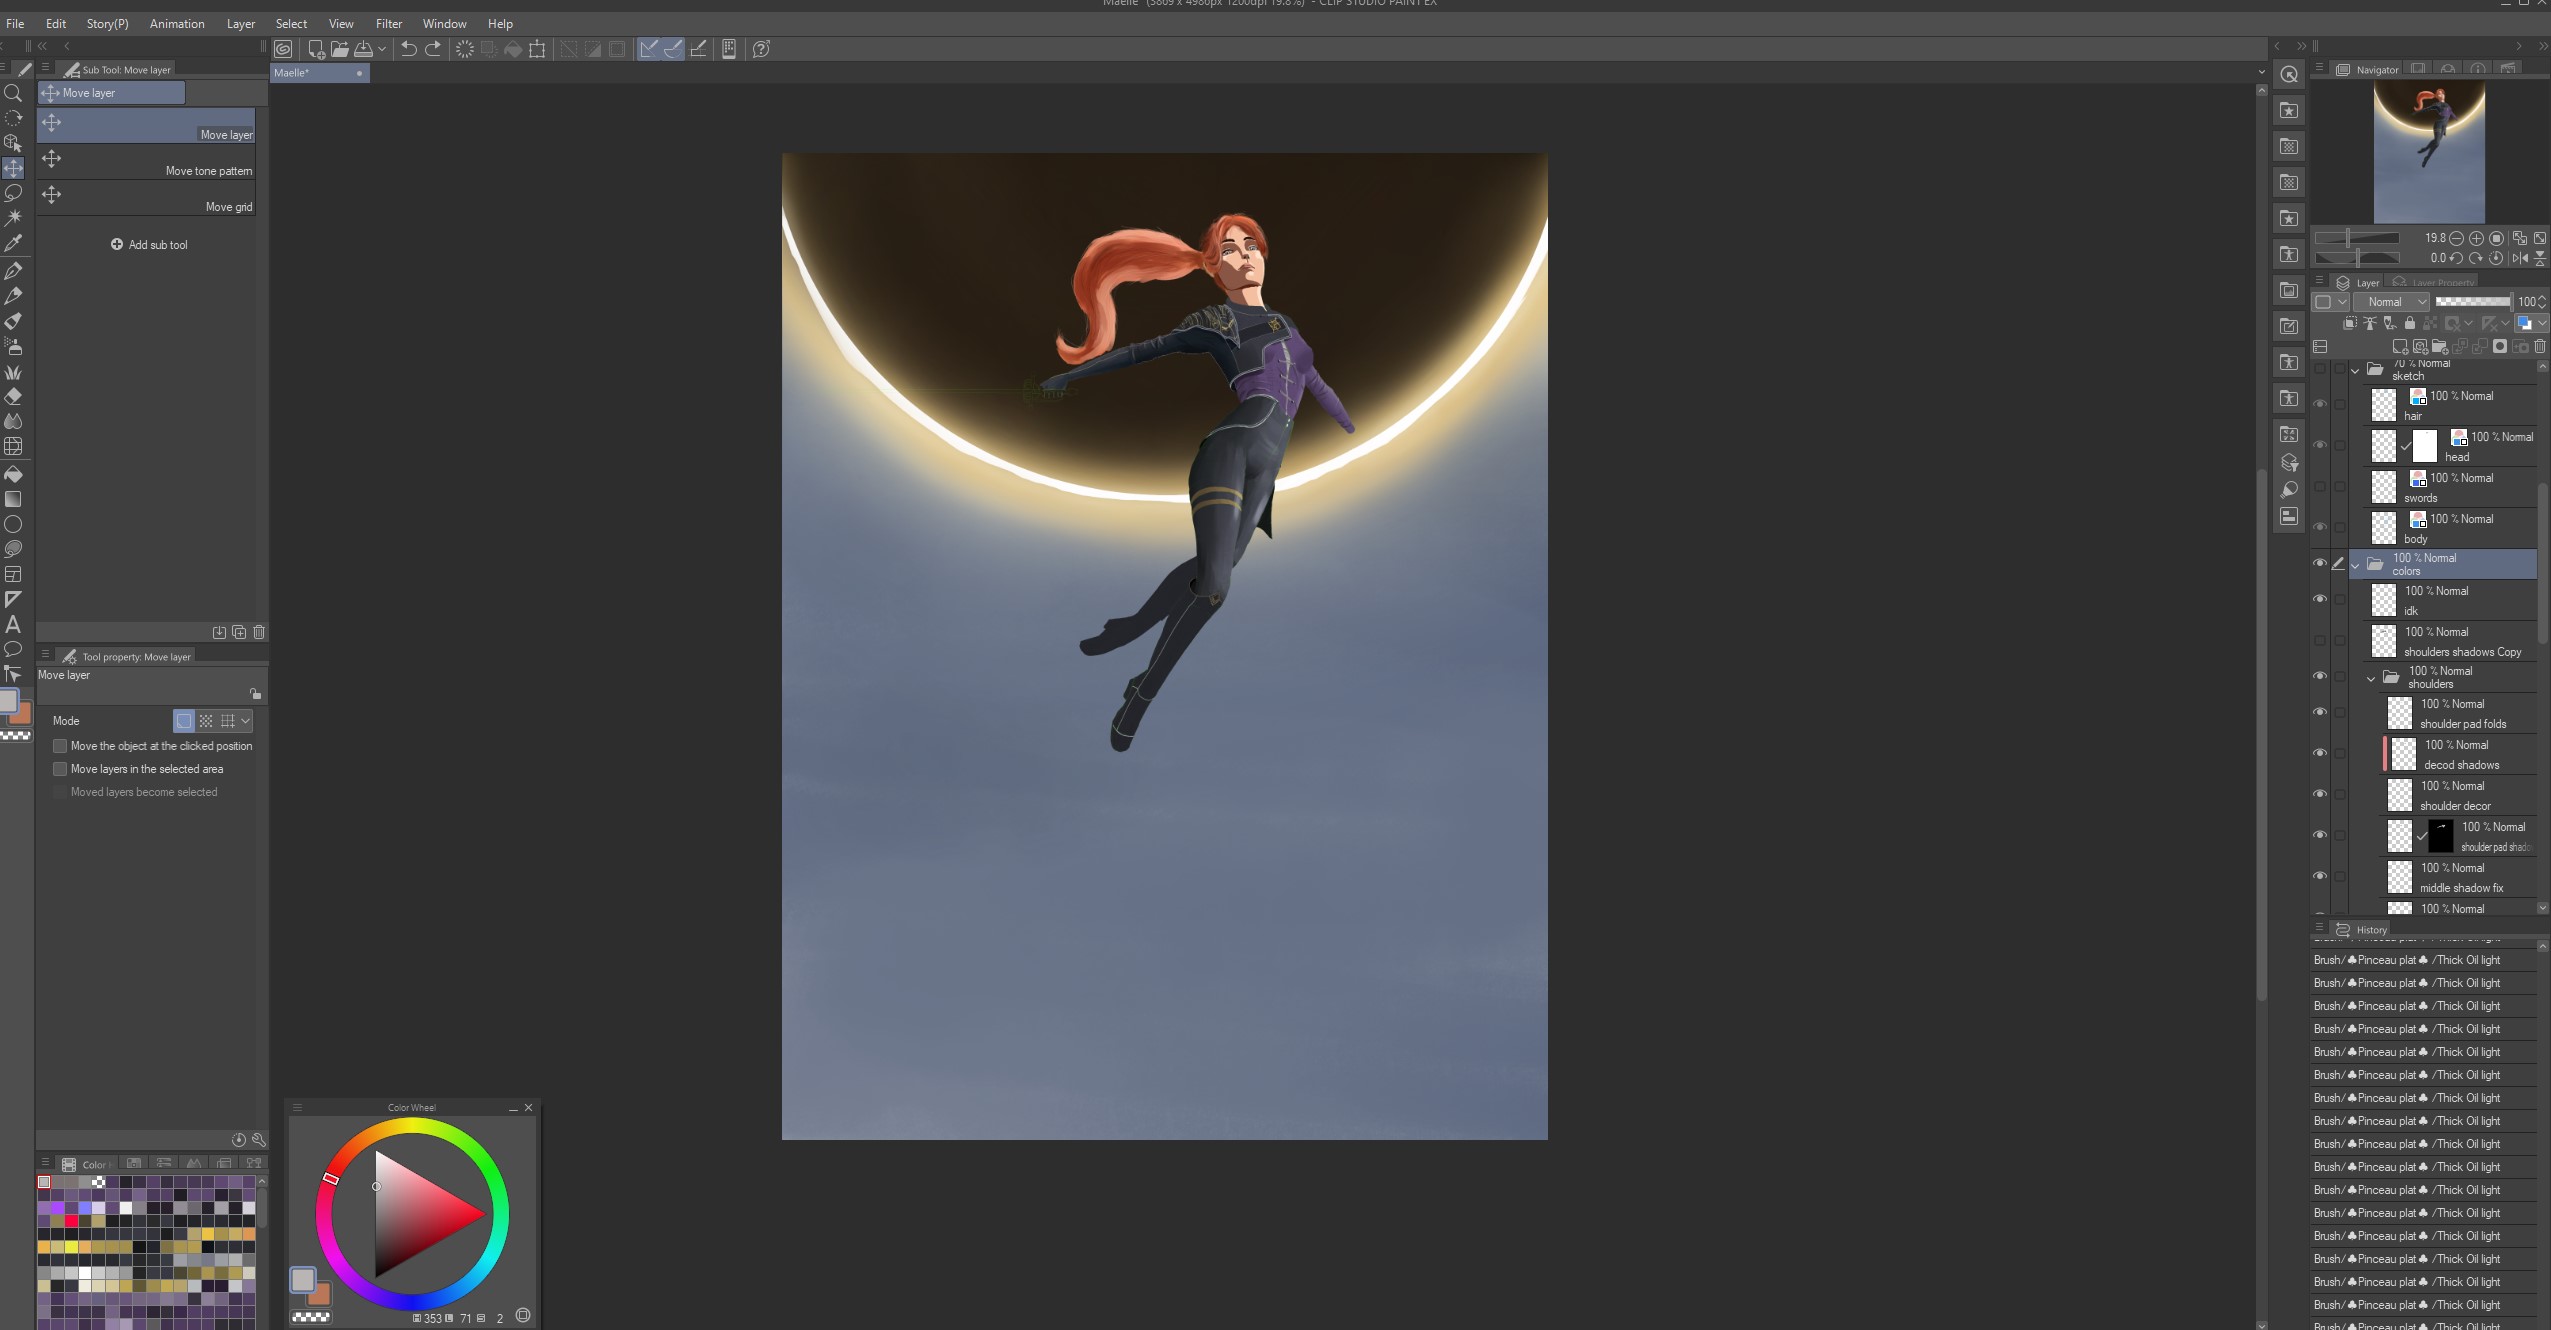Screen dimensions: 2551x1330
Task: Click New raster layer icon in Layer panel
Action: pos(2399,347)
